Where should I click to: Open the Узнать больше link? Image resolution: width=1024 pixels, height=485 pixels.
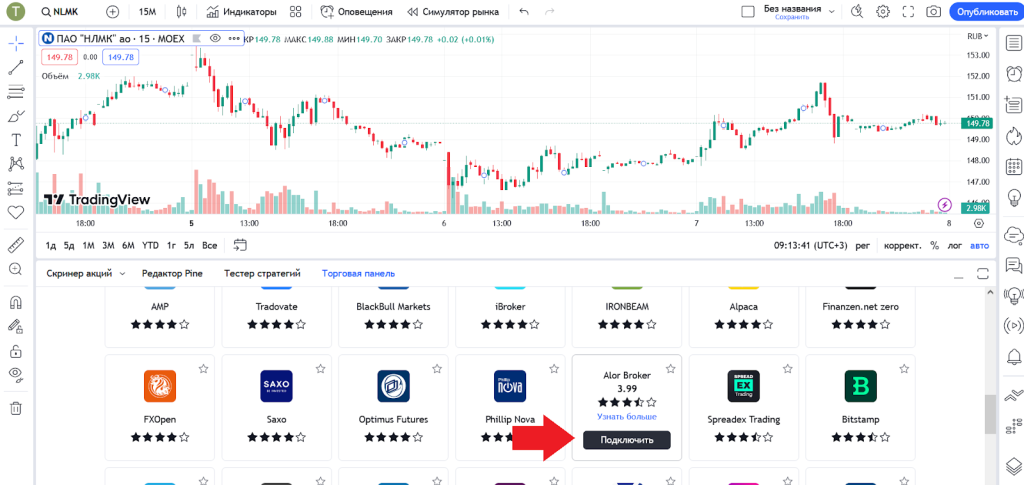pos(627,416)
